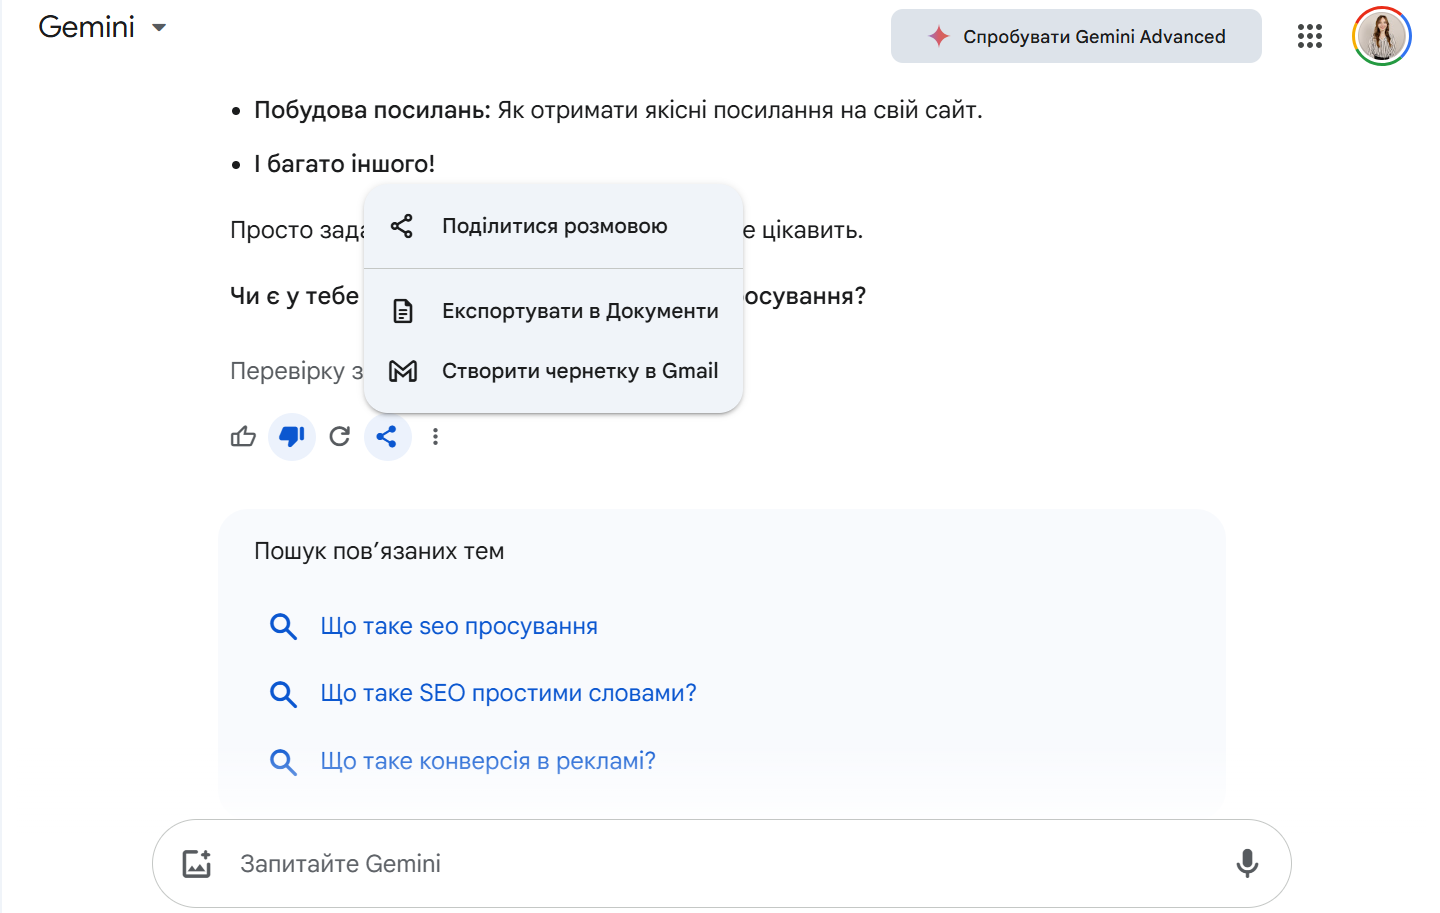Click the thumbs up good response icon
The height and width of the screenshot is (913, 1440).
[x=243, y=437]
